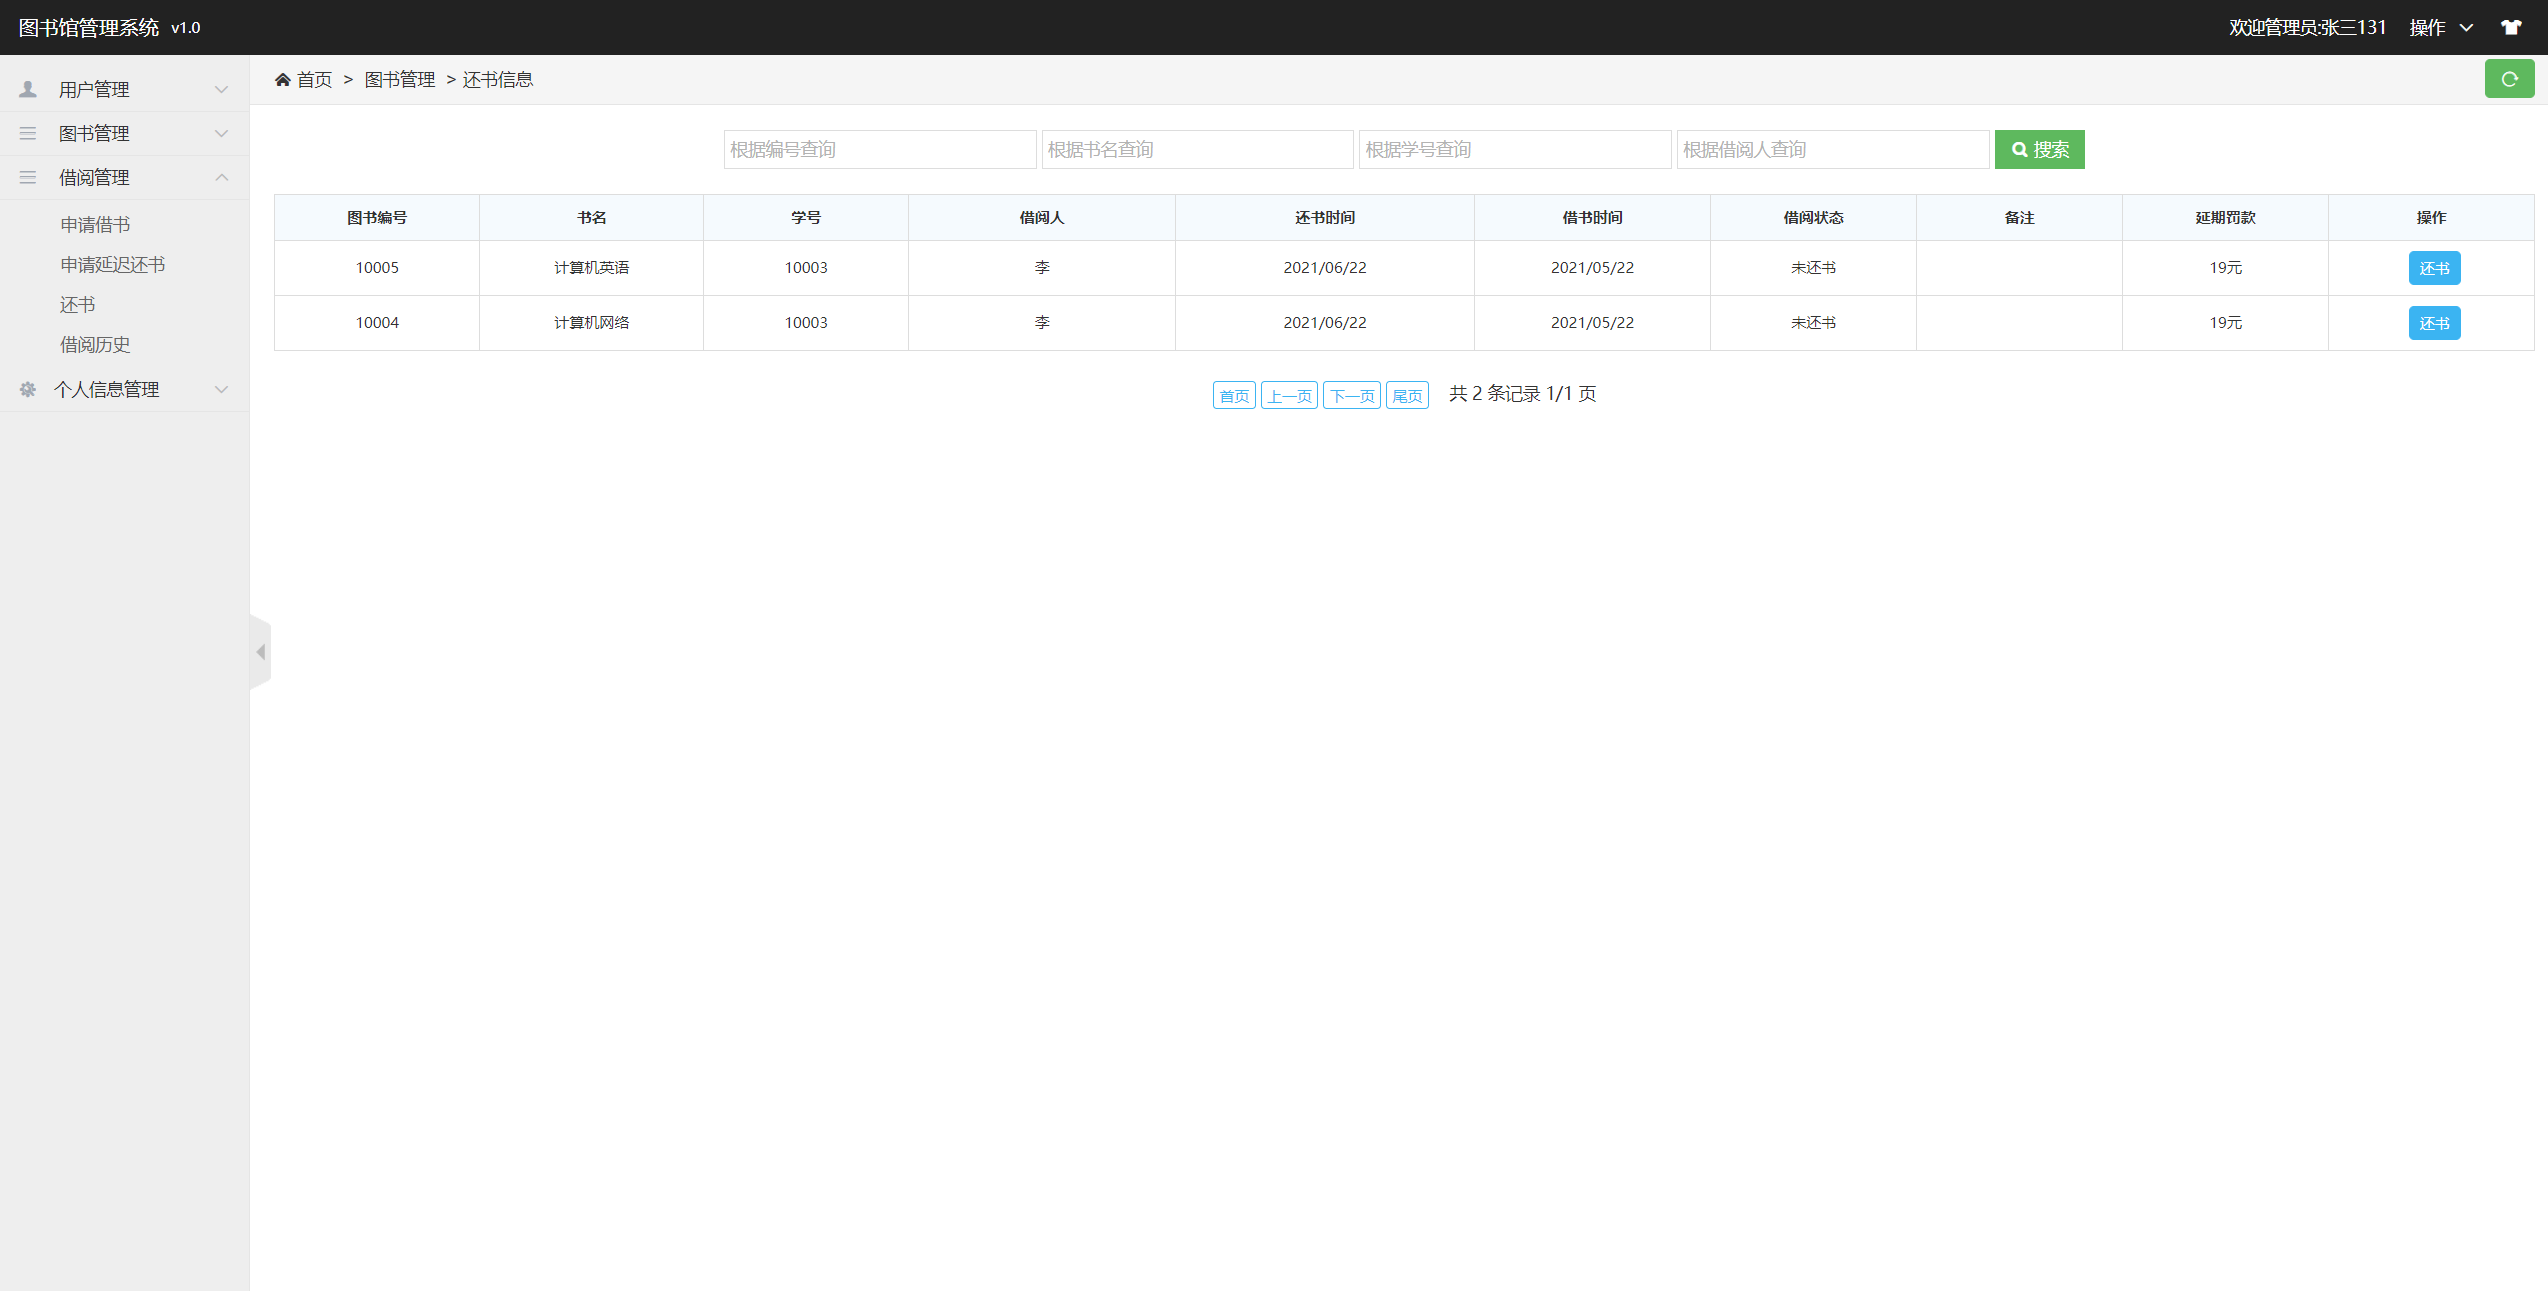Click the green 搜索 search button

[x=2039, y=149]
